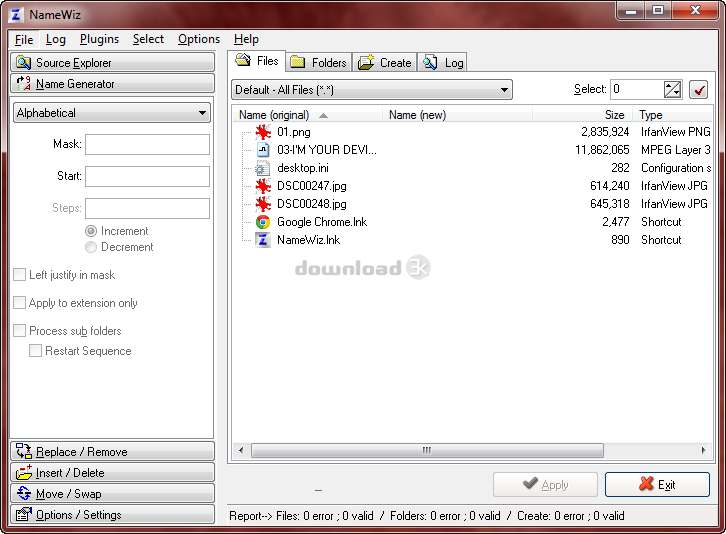
Task: Click the scrollbar left arrow
Action: click(241, 450)
